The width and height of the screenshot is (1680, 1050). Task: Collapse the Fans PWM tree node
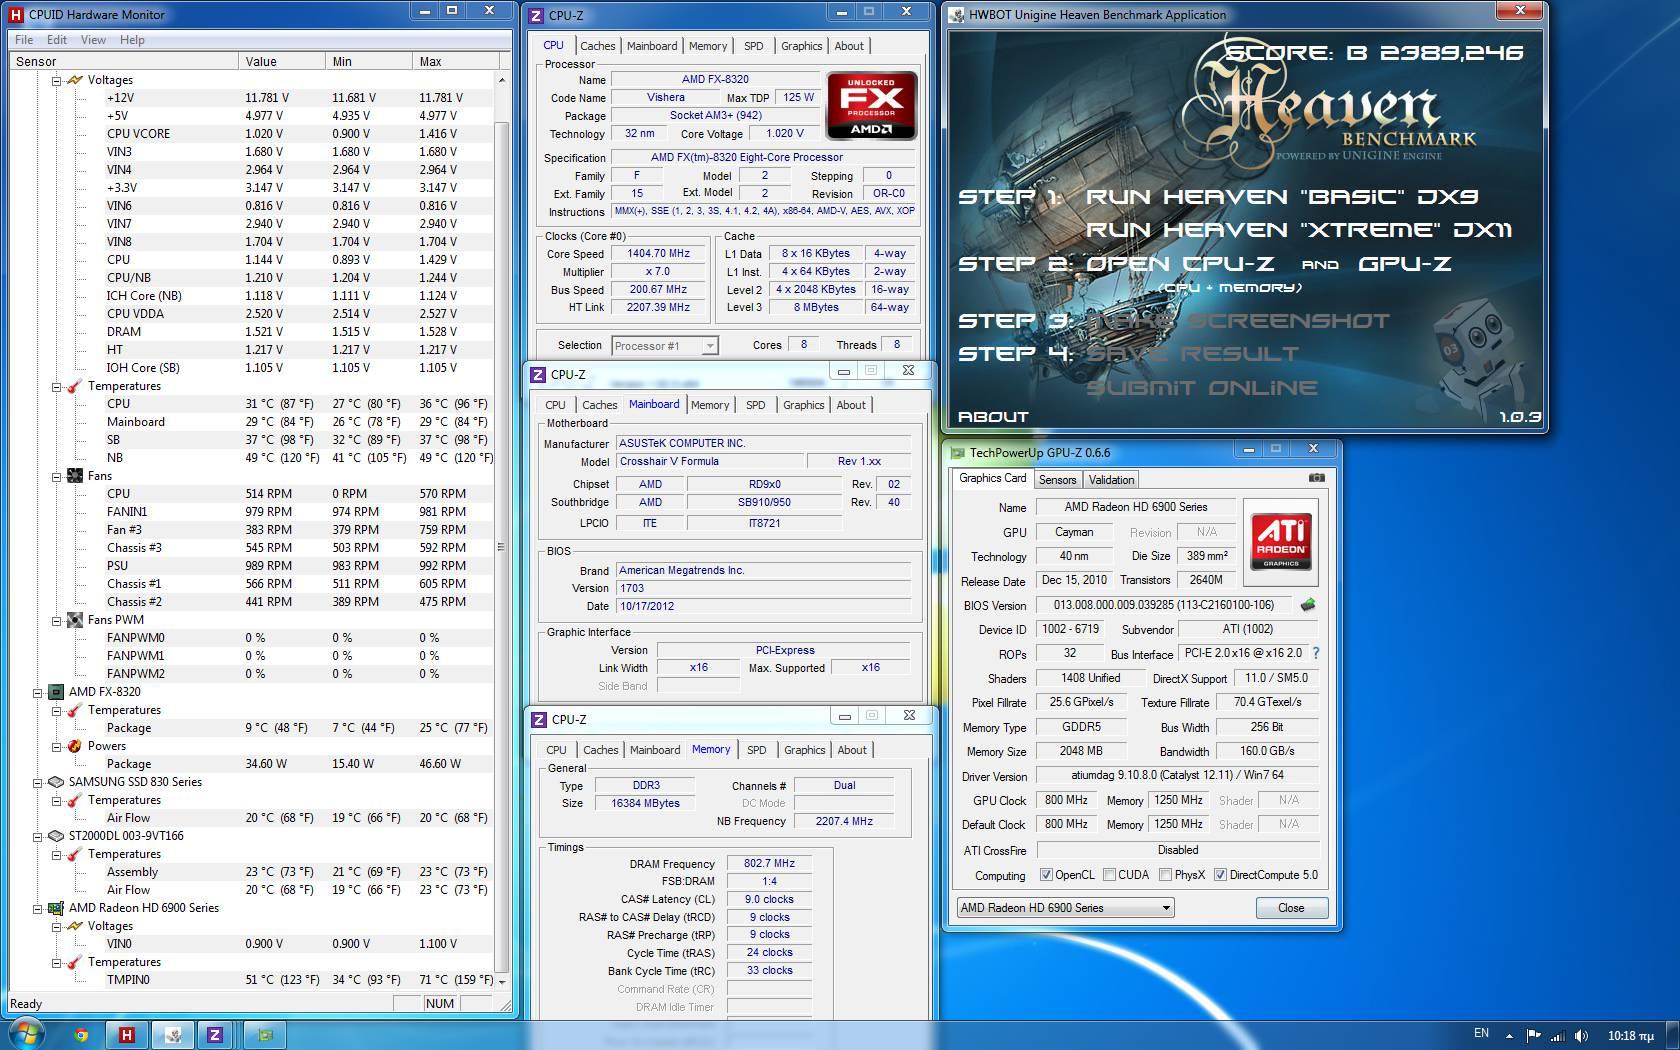point(57,620)
